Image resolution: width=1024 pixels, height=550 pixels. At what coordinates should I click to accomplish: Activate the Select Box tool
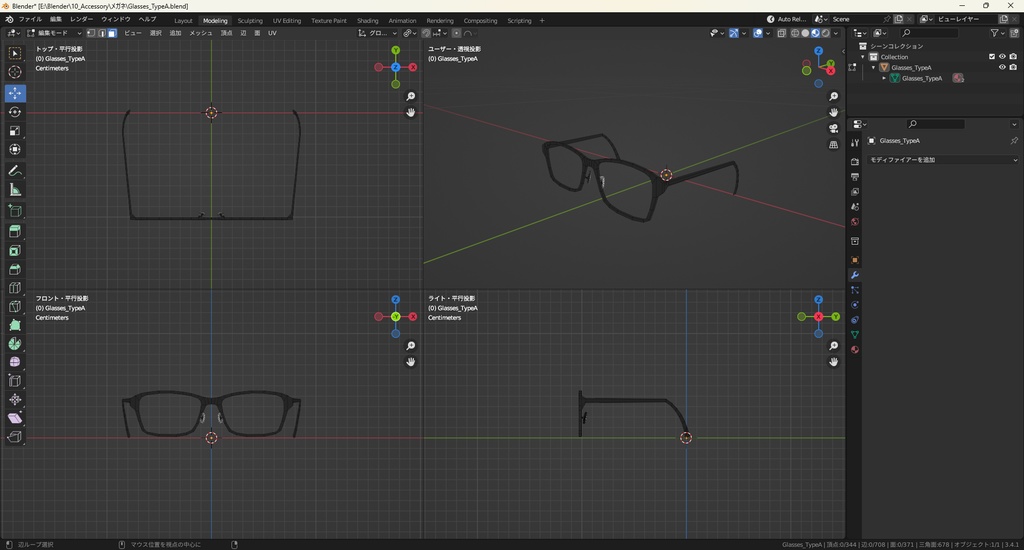click(15, 53)
